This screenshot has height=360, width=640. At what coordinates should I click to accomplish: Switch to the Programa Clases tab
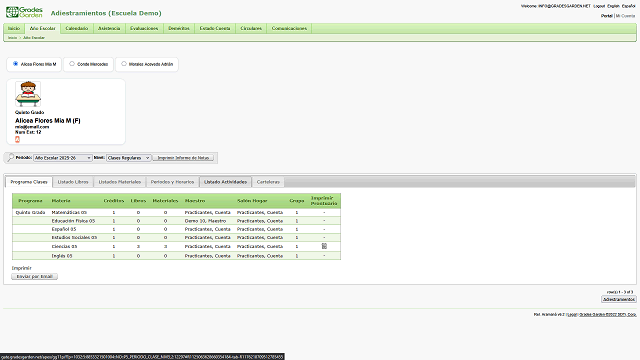(x=29, y=182)
